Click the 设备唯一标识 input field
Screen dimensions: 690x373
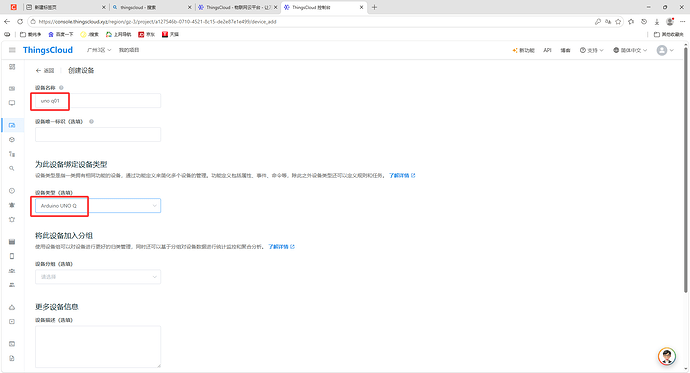98,135
